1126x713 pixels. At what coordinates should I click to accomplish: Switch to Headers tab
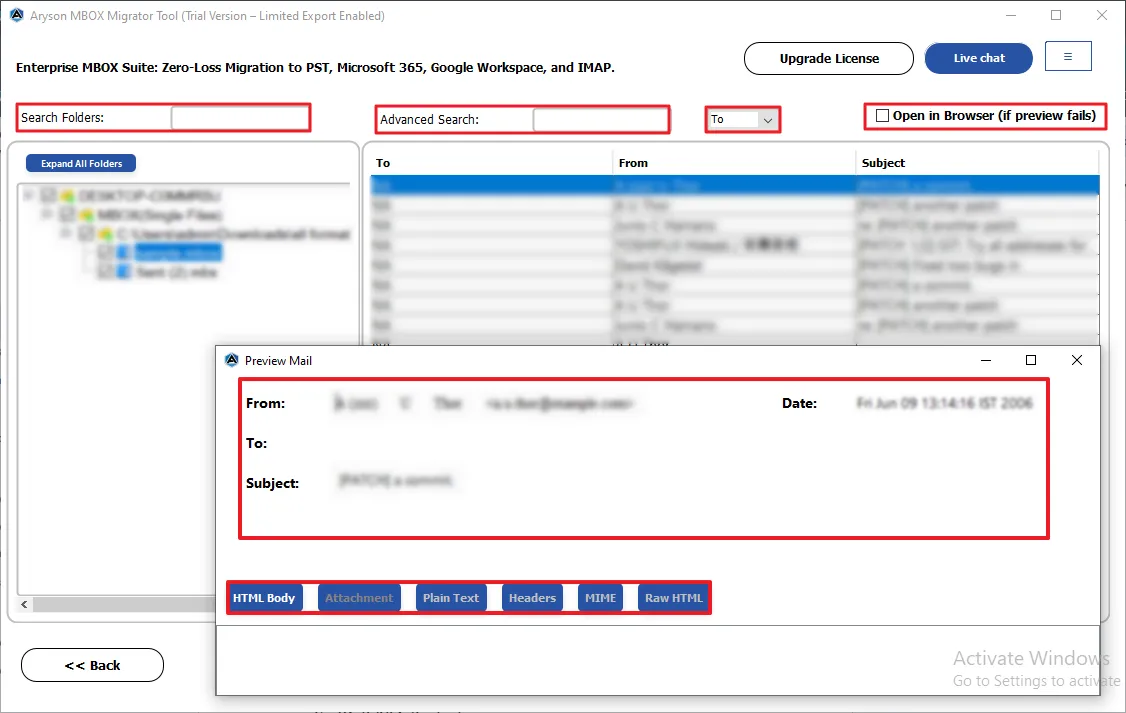pos(532,597)
